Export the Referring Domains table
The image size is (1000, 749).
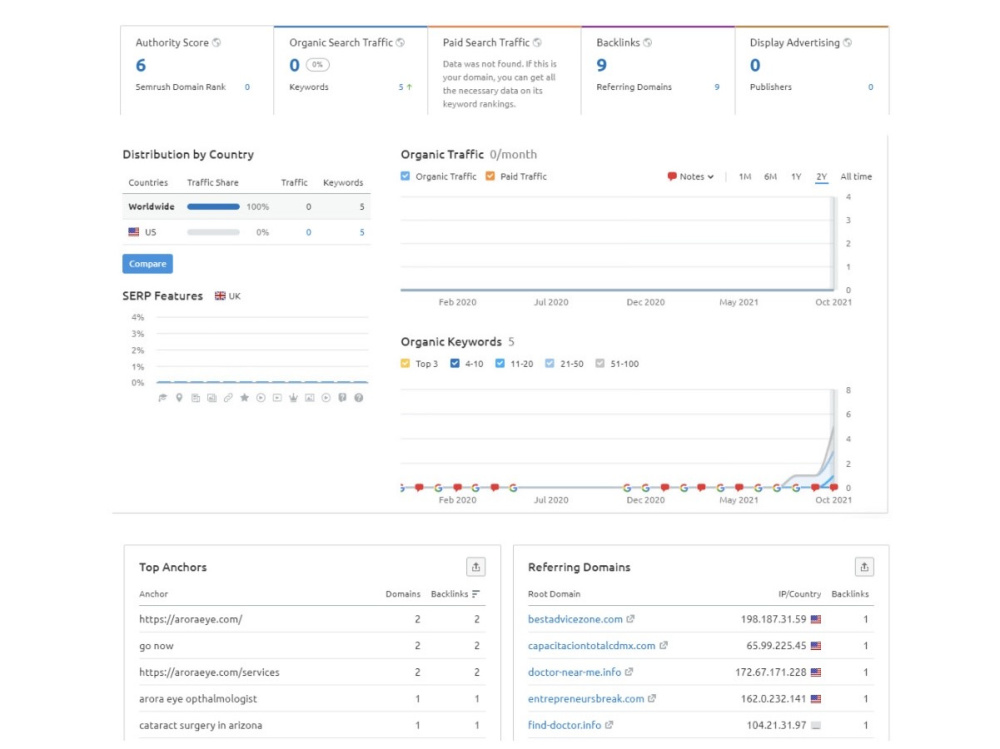click(x=864, y=567)
